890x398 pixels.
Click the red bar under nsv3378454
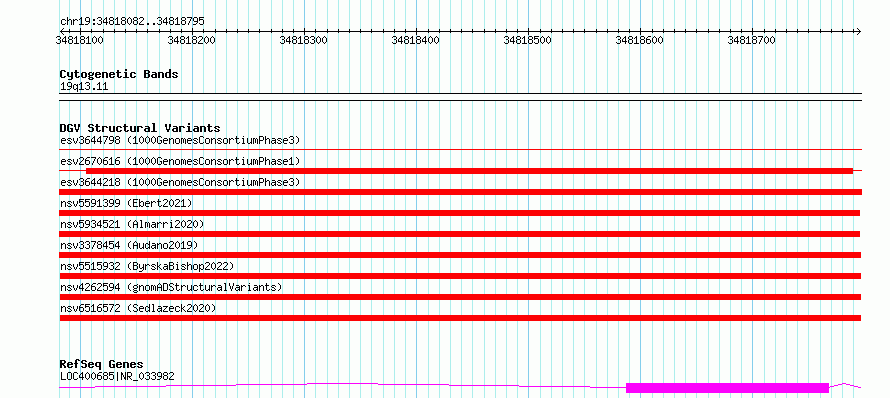click(460, 255)
